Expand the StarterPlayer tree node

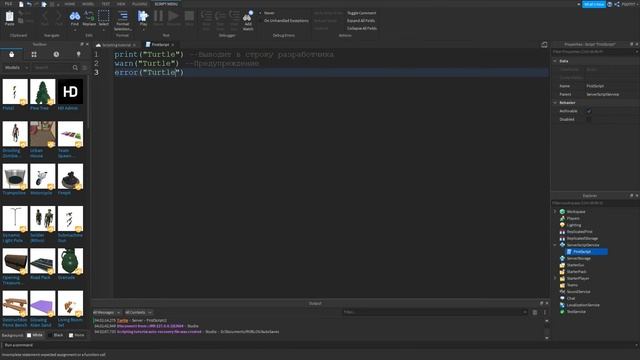coord(555,278)
